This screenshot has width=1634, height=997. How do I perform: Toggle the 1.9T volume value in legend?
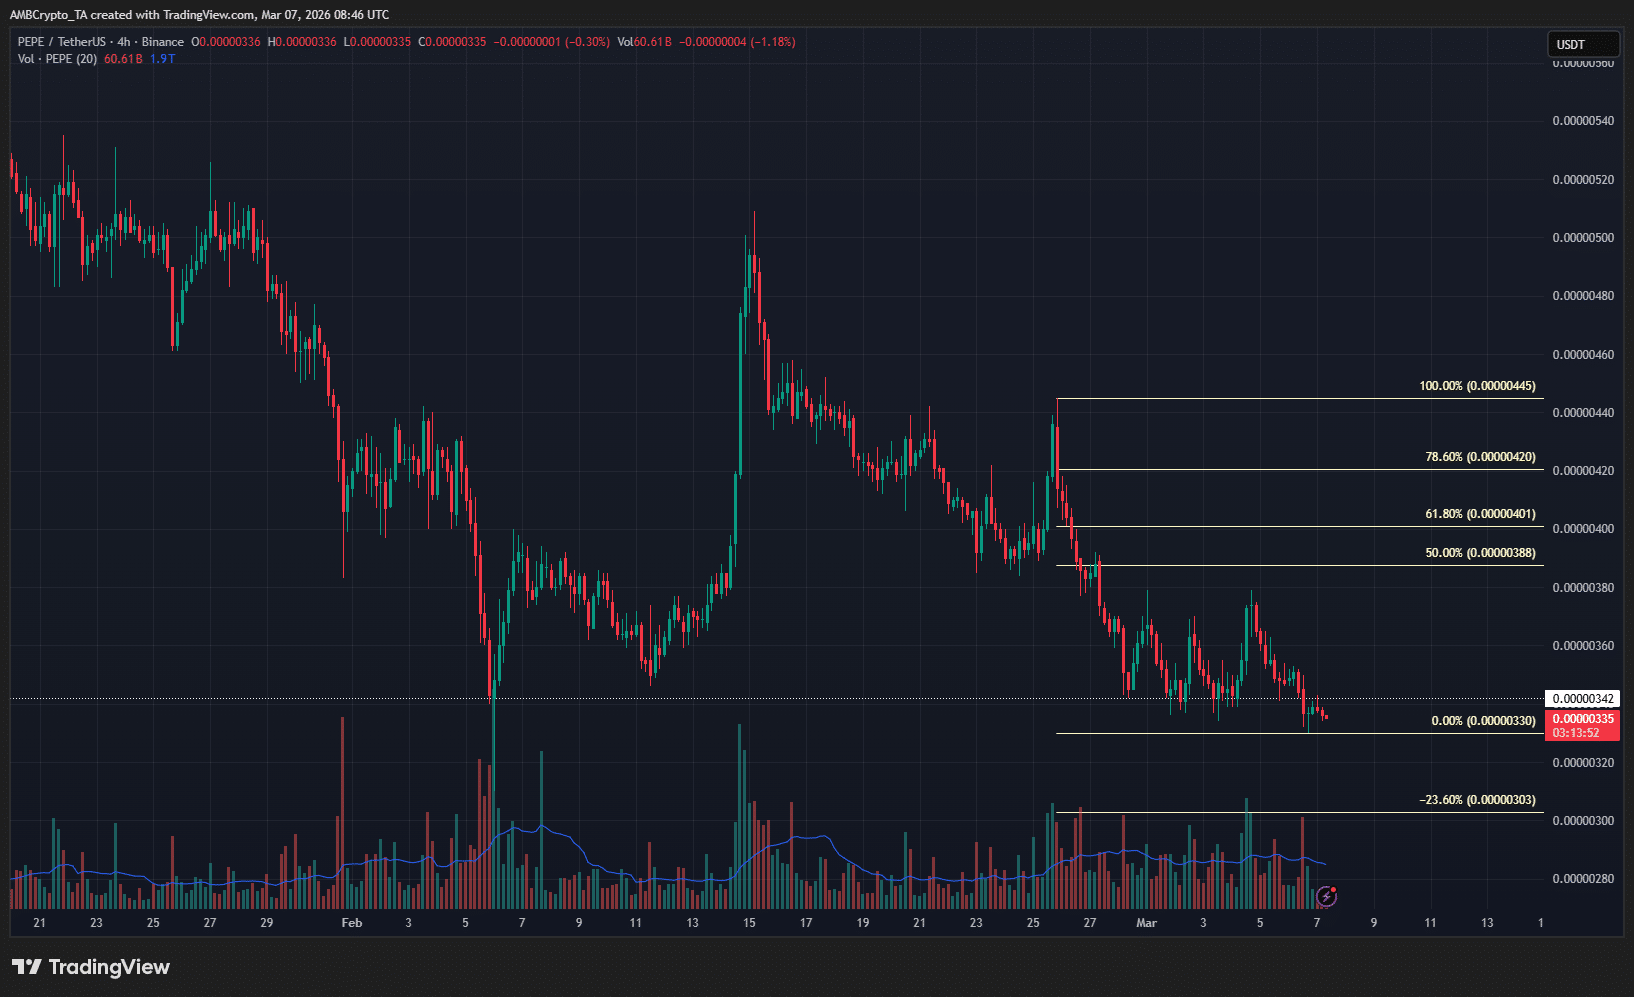point(162,58)
